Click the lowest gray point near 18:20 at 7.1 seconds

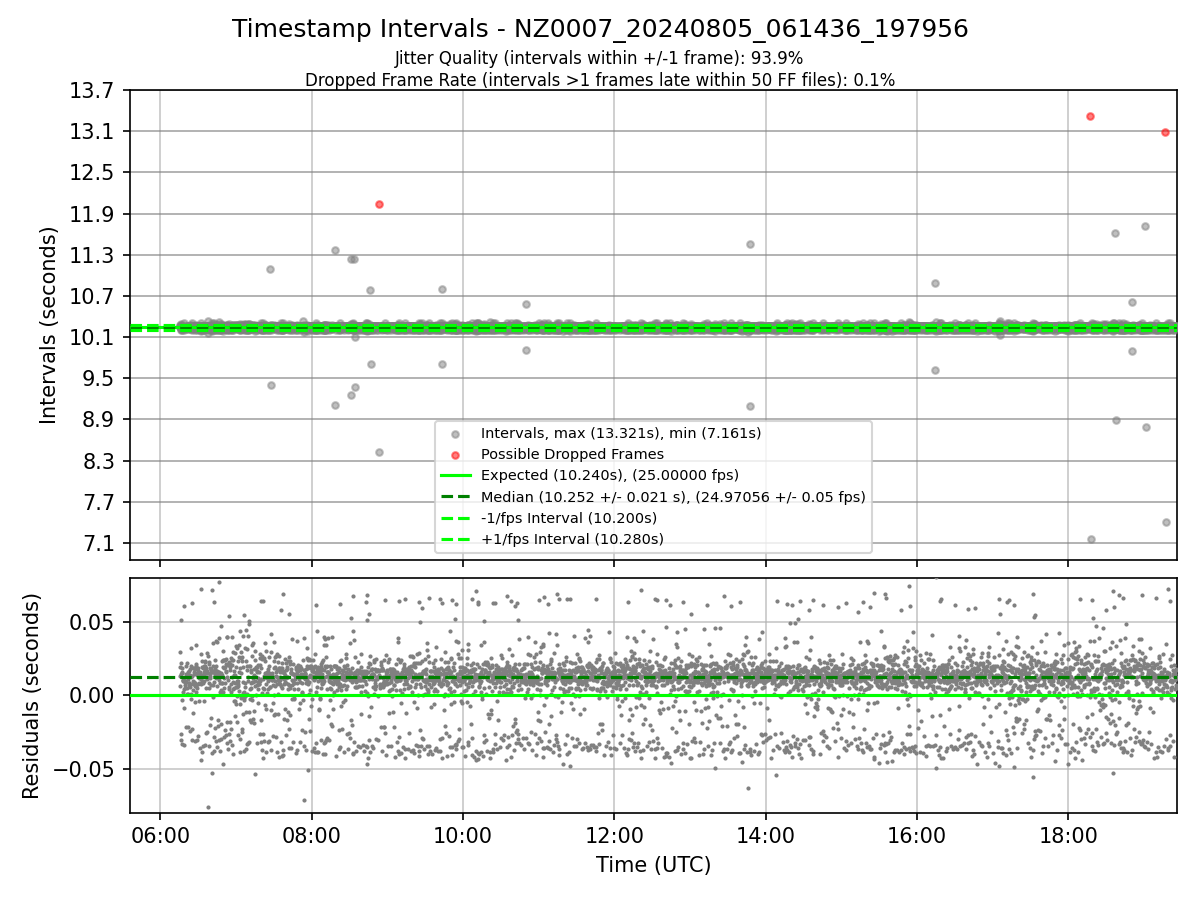pos(1091,539)
